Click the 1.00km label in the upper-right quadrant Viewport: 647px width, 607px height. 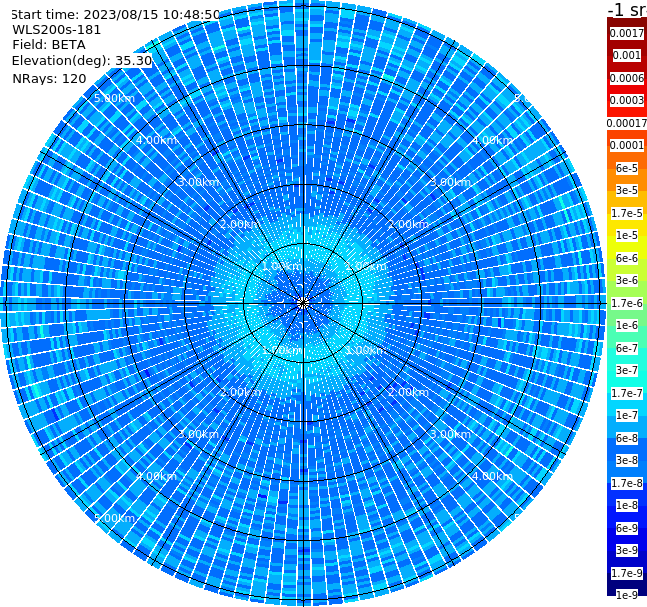point(366,266)
